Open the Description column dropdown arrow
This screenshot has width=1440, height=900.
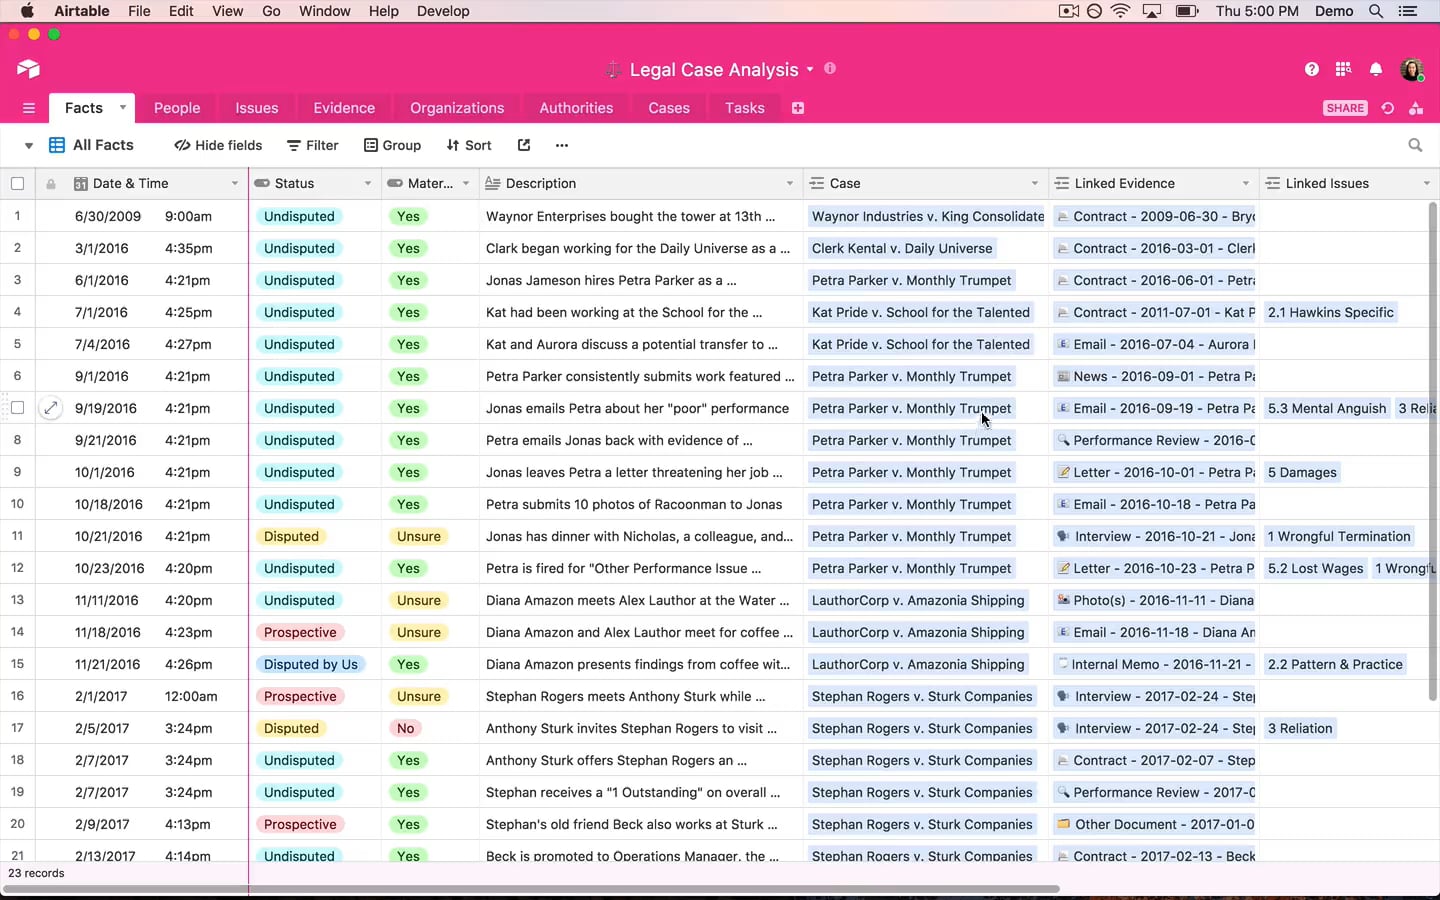pyautogui.click(x=789, y=184)
